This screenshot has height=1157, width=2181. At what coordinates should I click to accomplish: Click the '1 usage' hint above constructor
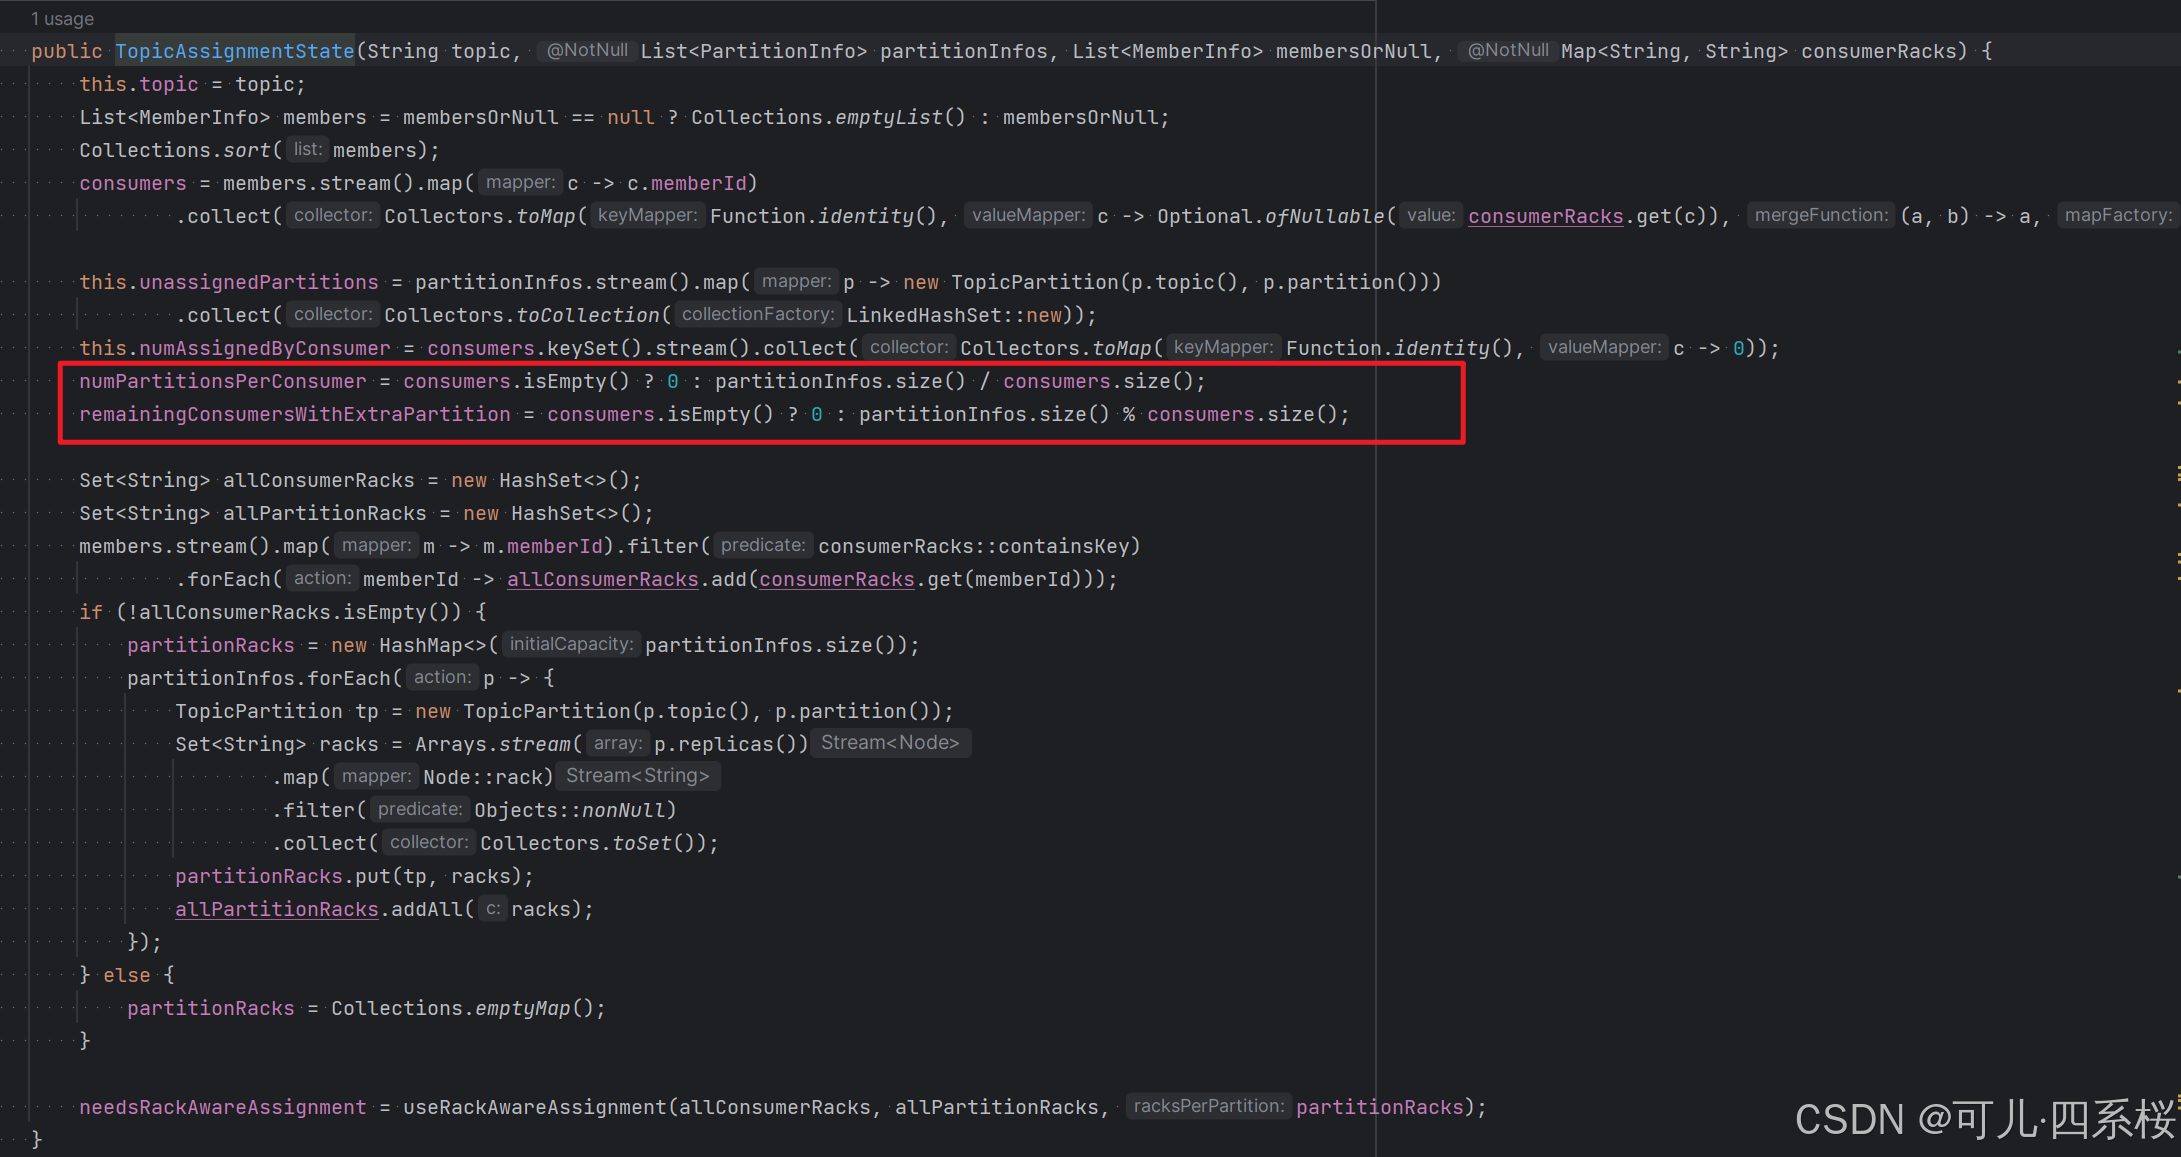[62, 19]
